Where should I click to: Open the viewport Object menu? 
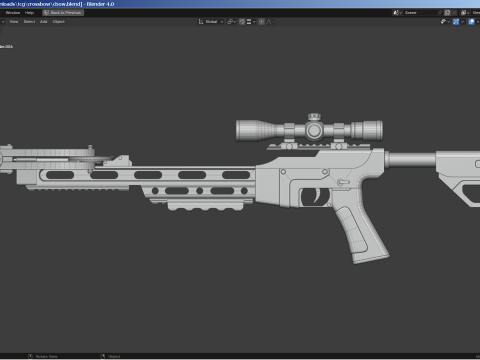click(x=59, y=22)
